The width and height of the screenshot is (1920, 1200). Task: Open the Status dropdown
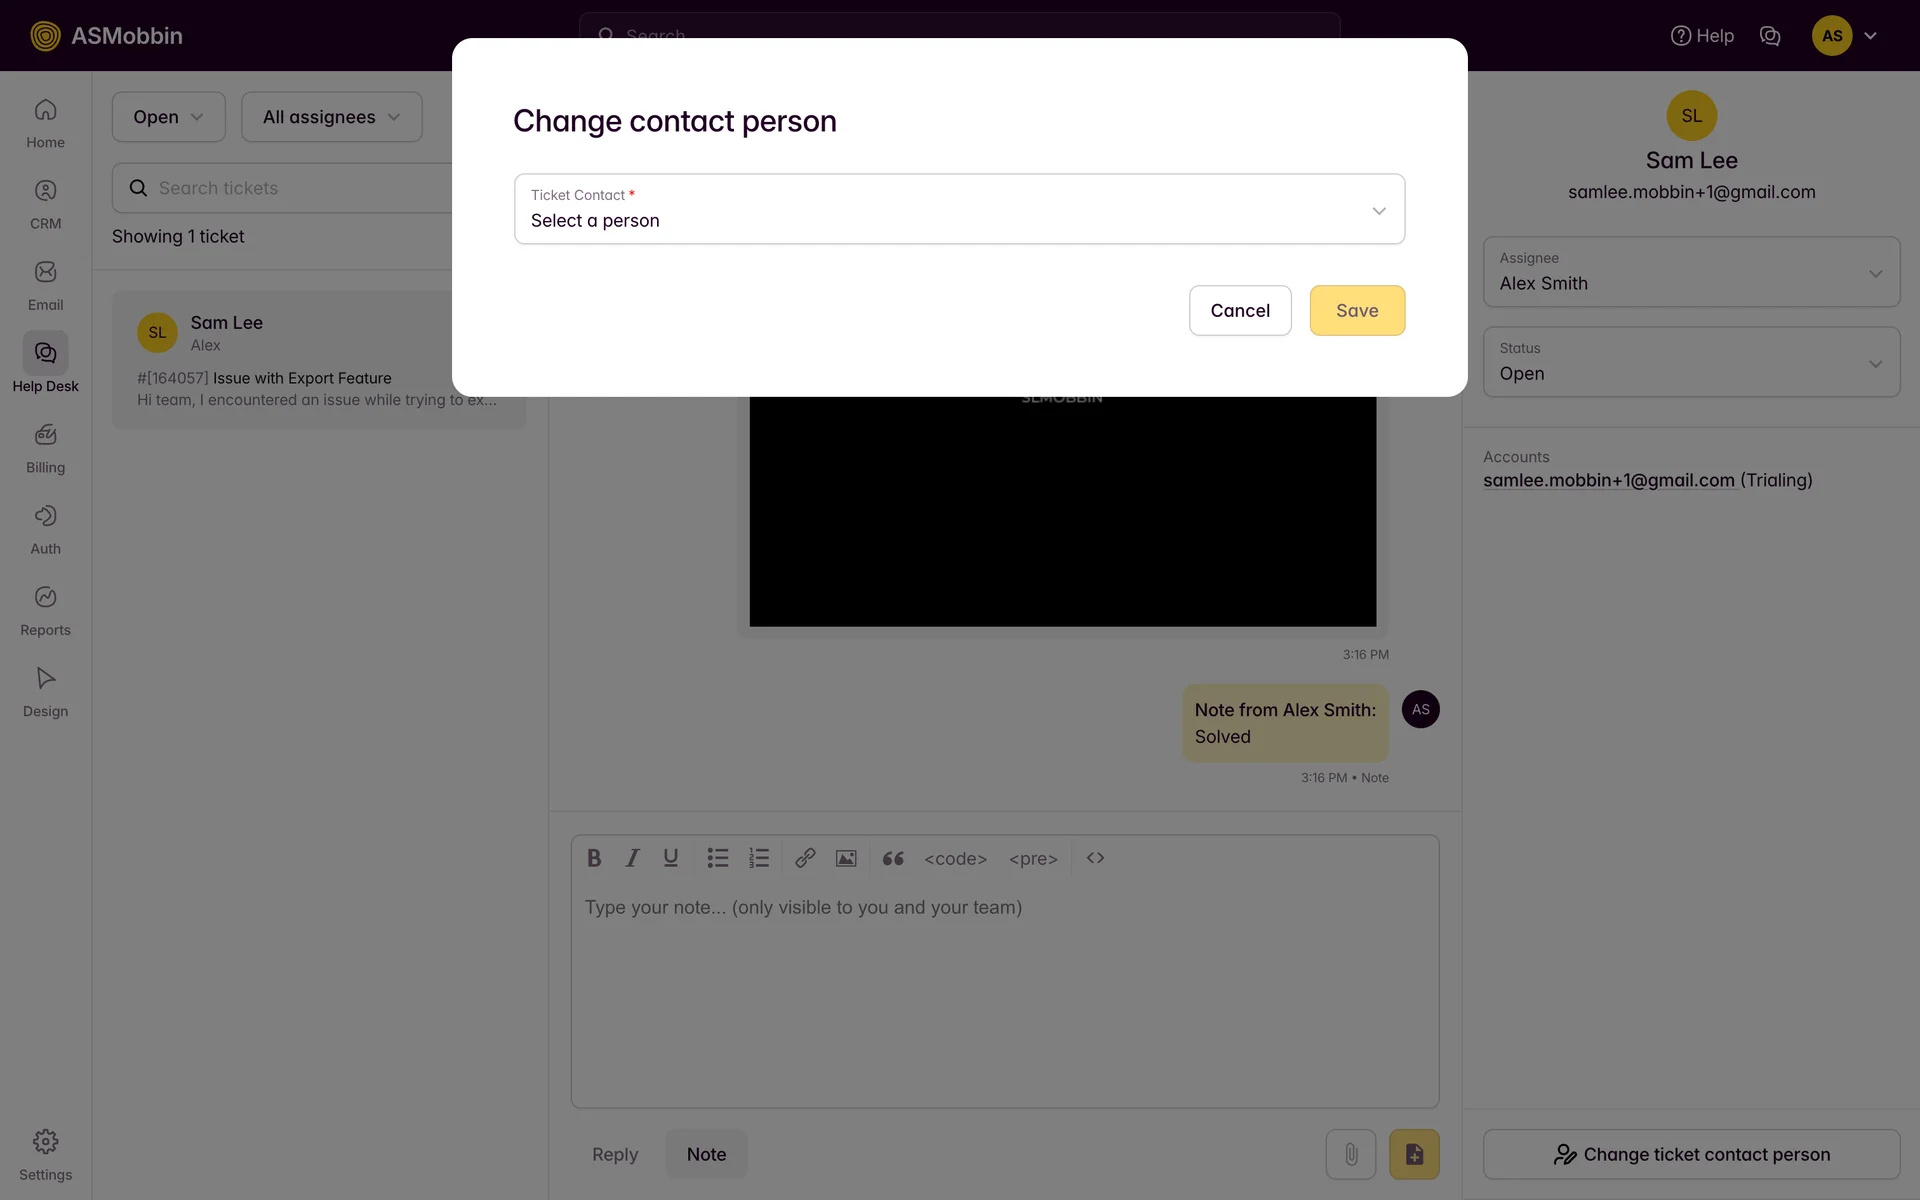tap(1691, 362)
